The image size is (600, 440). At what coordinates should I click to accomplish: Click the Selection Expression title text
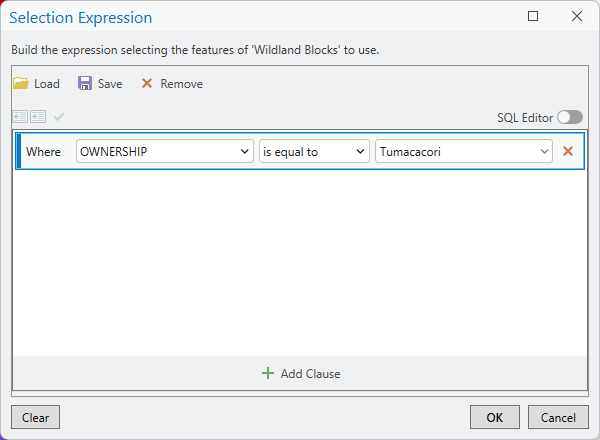[81, 18]
